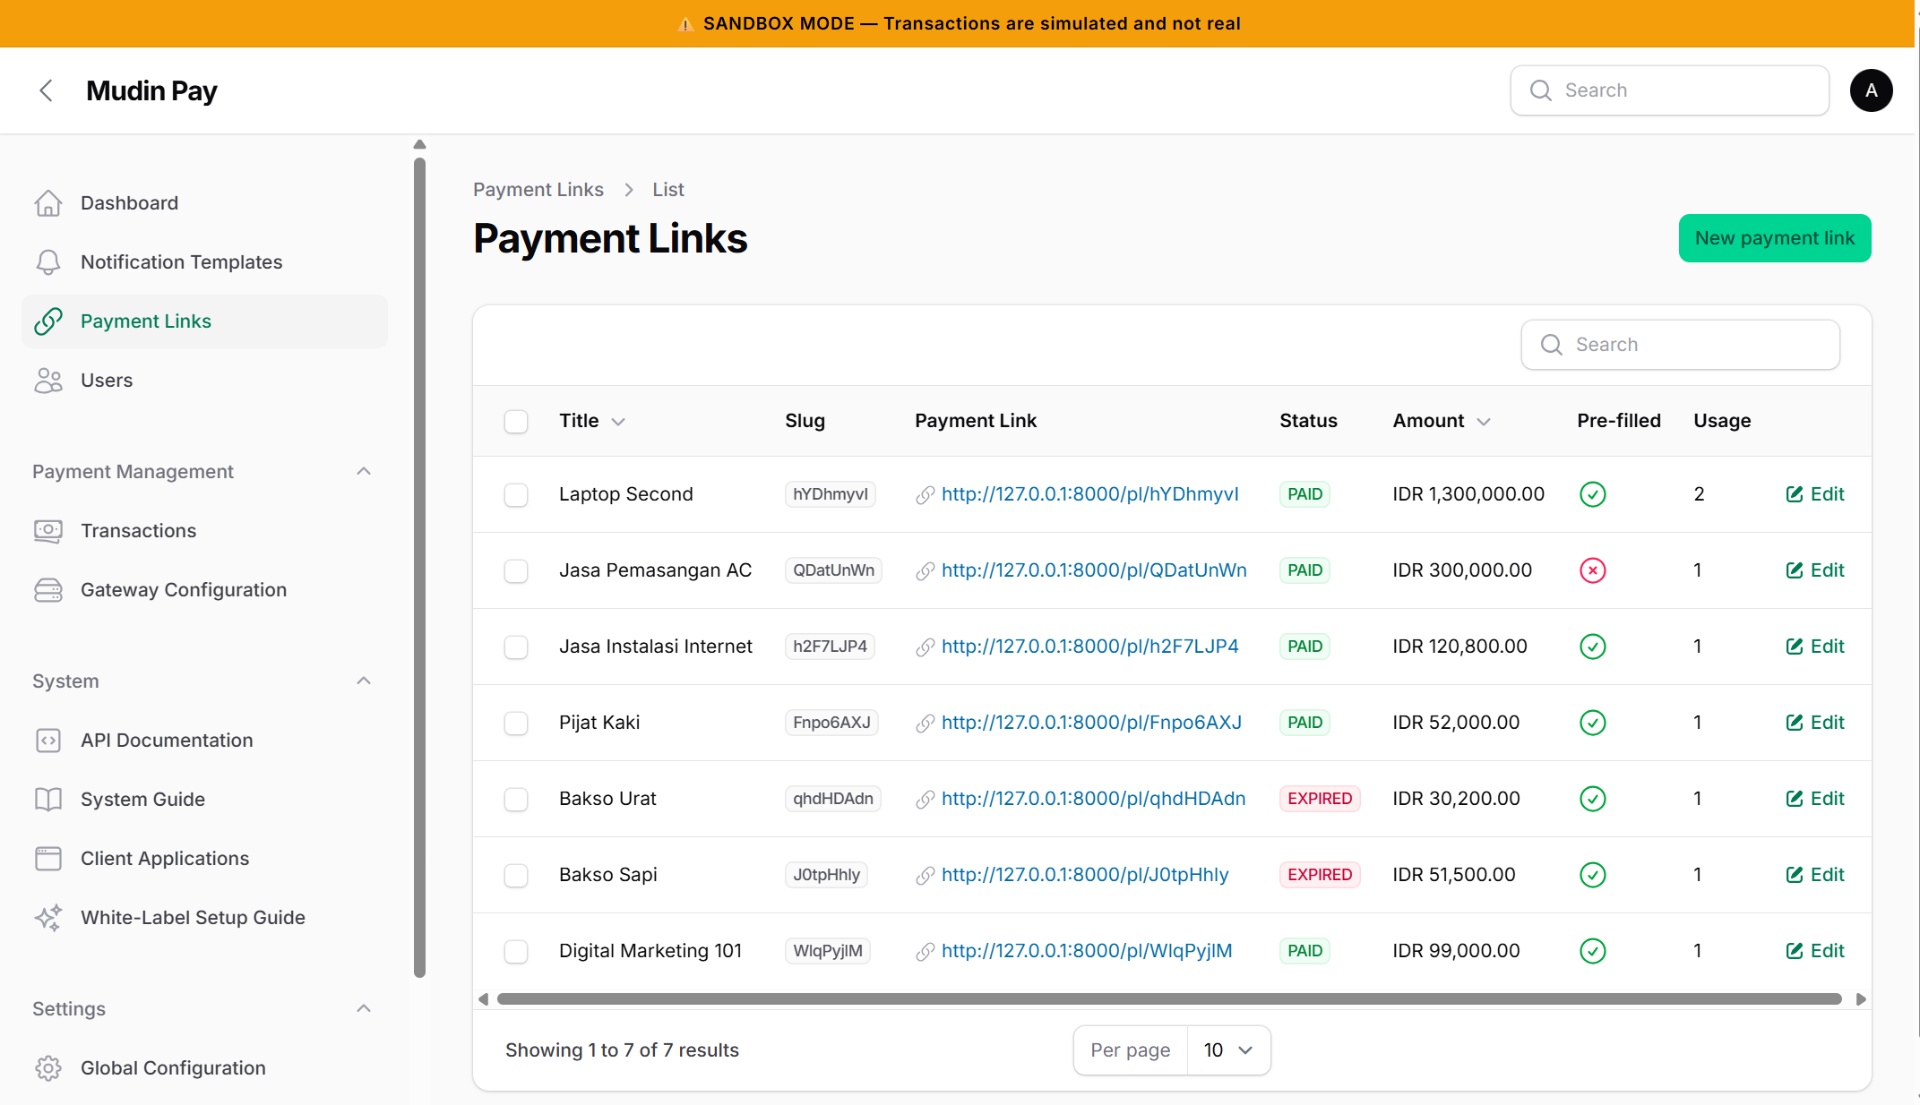This screenshot has height=1105, width=1920.
Task: Click the pre-filled check icon for Jasa Instalasi Internet
Action: point(1592,646)
